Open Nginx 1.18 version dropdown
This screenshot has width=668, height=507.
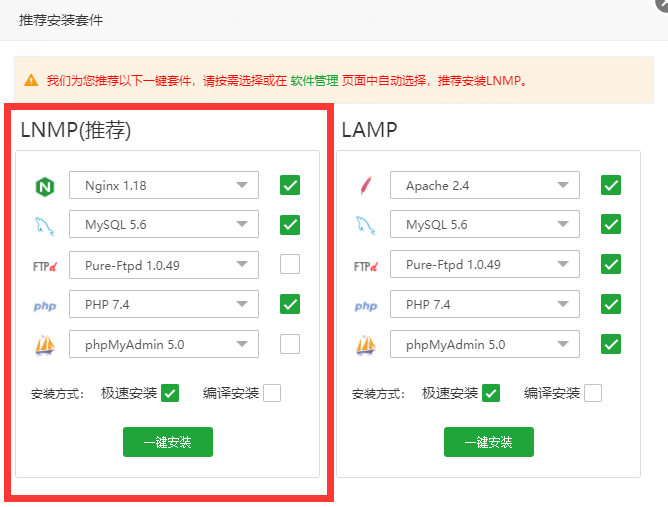(164, 185)
